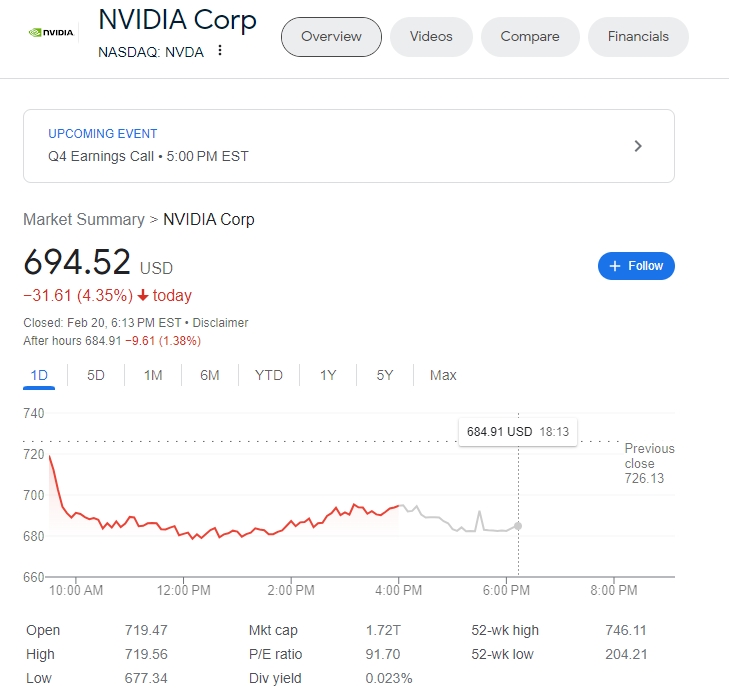Click the Market Summary breadcrumb link
This screenshot has height=694, width=729.
point(84,219)
